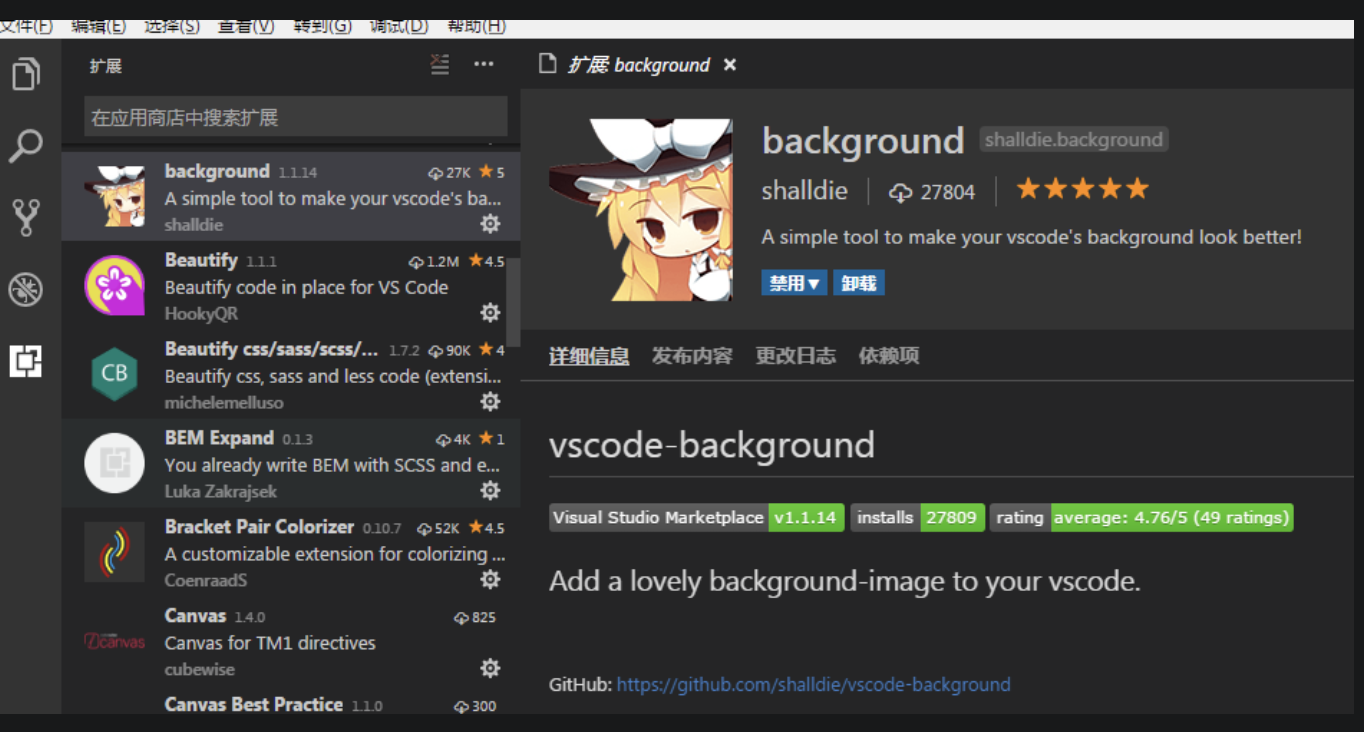Click the installs 27809 badge
This screenshot has width=1364, height=732.
tap(918, 518)
